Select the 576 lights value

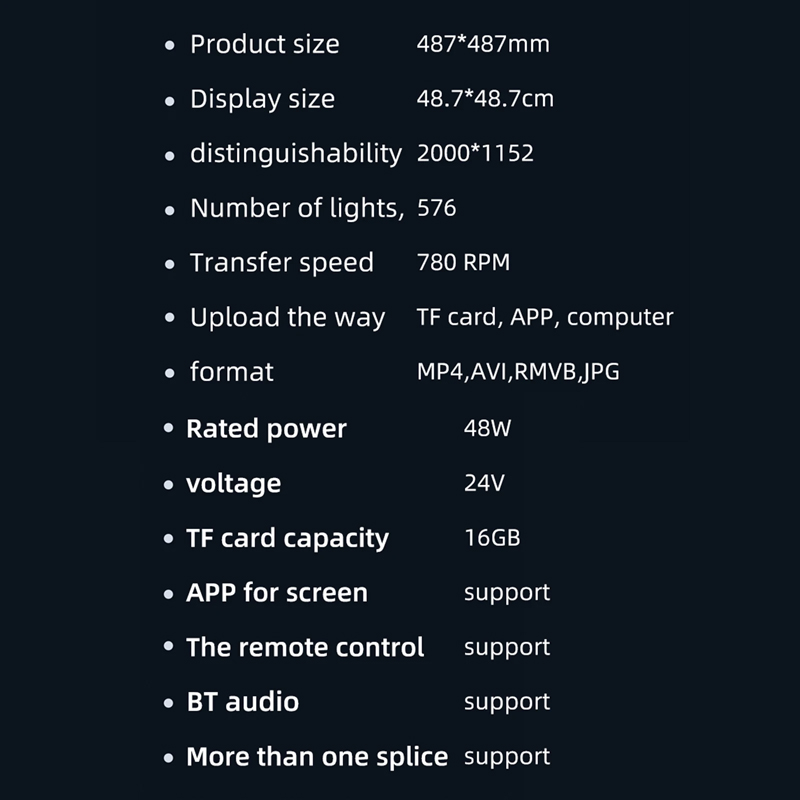tap(436, 208)
